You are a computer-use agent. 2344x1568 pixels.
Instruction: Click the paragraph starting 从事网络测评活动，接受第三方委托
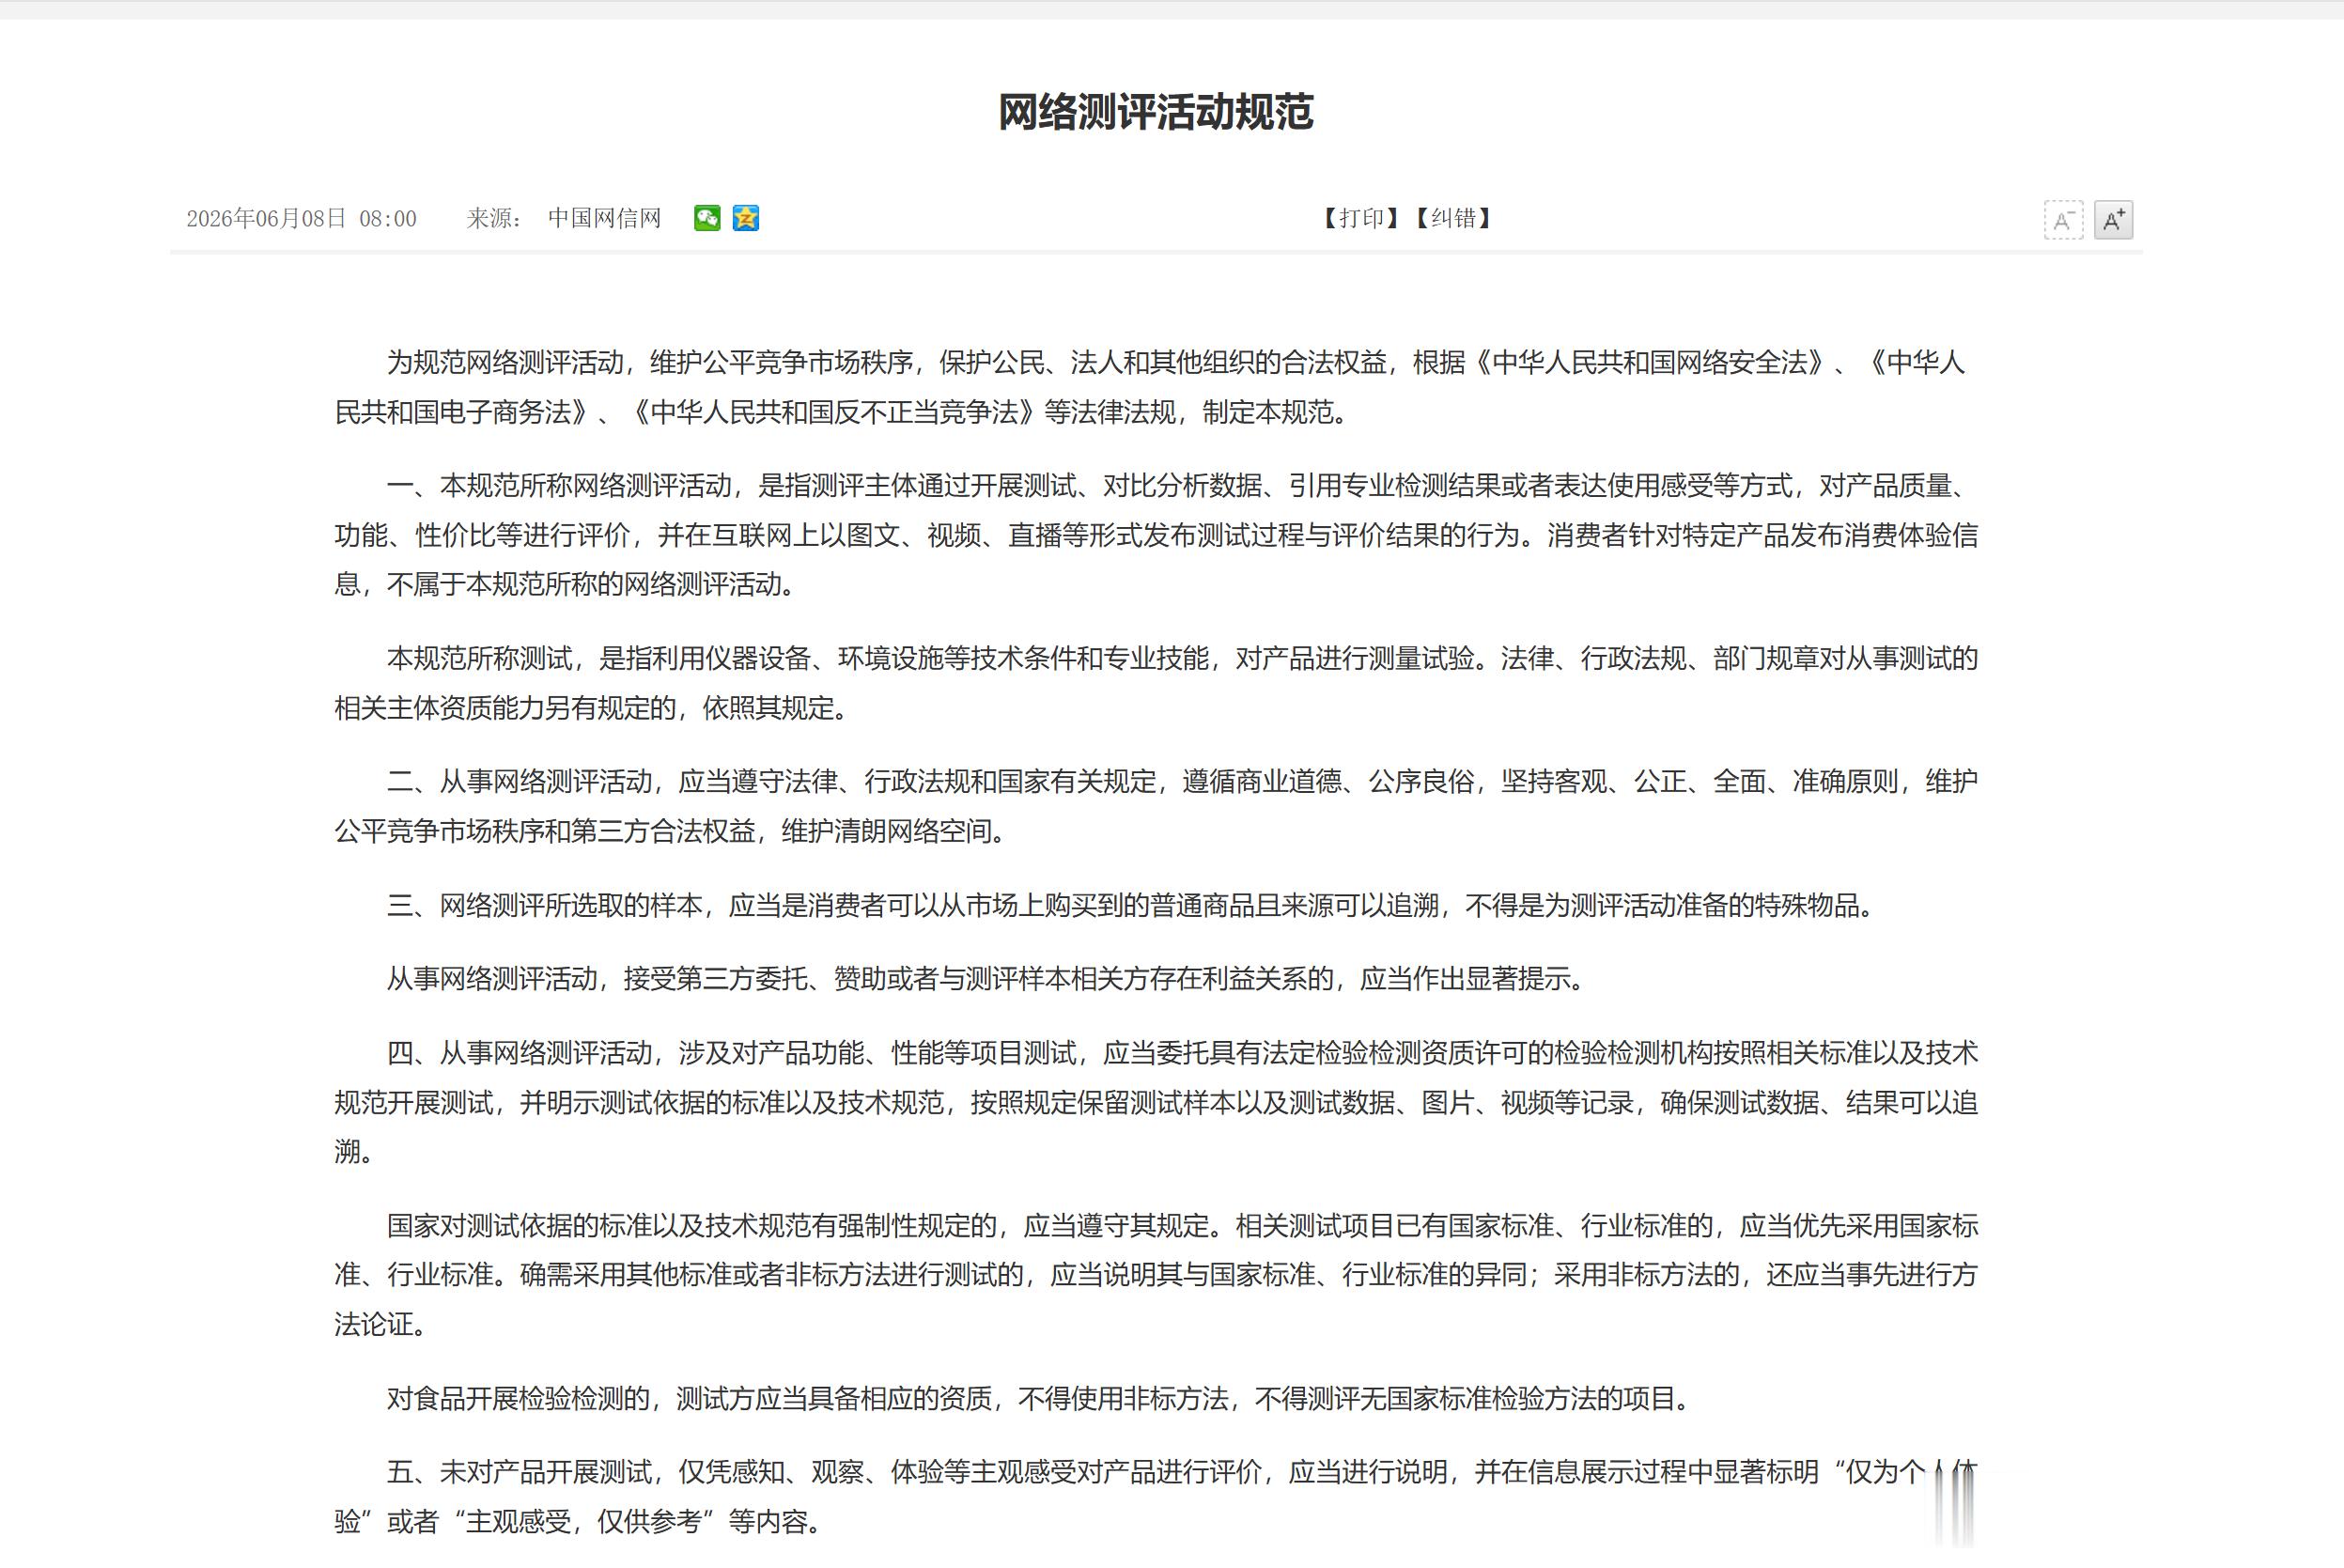click(986, 979)
